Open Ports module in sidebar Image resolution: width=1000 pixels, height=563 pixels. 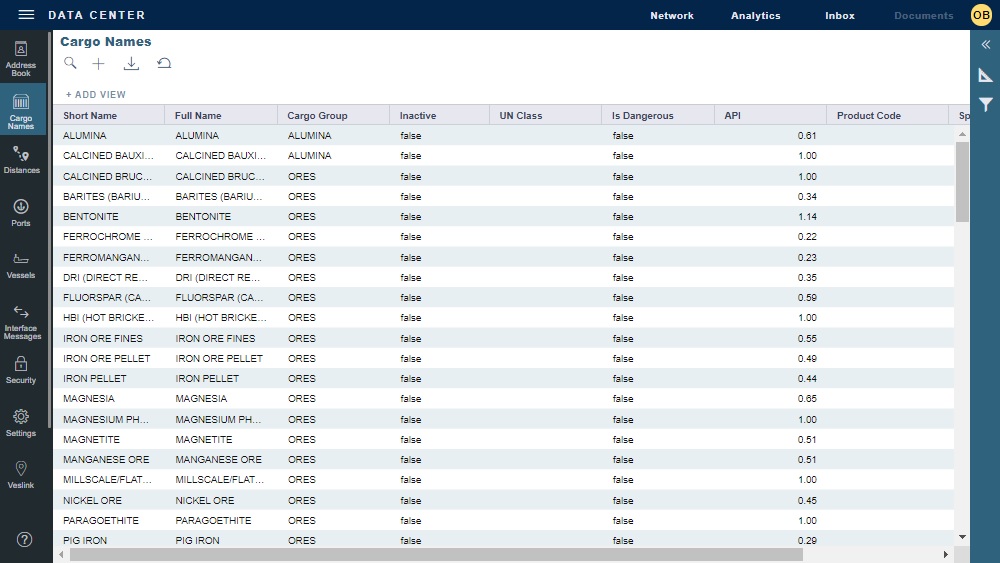click(x=21, y=213)
